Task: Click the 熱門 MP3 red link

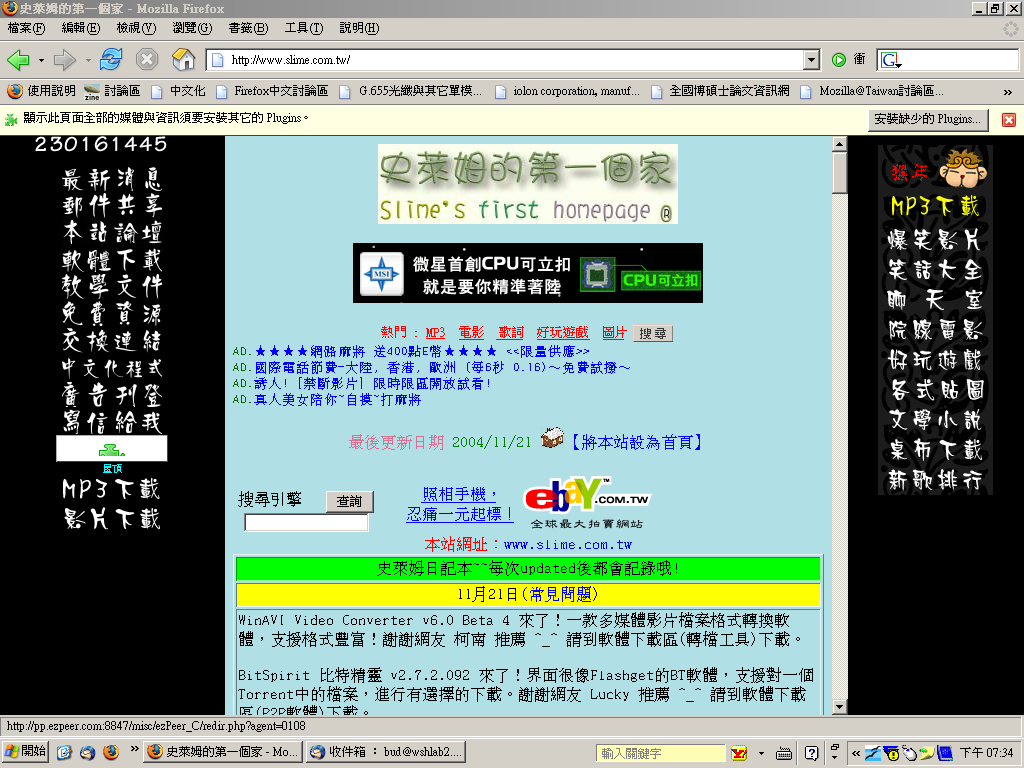Action: [435, 333]
